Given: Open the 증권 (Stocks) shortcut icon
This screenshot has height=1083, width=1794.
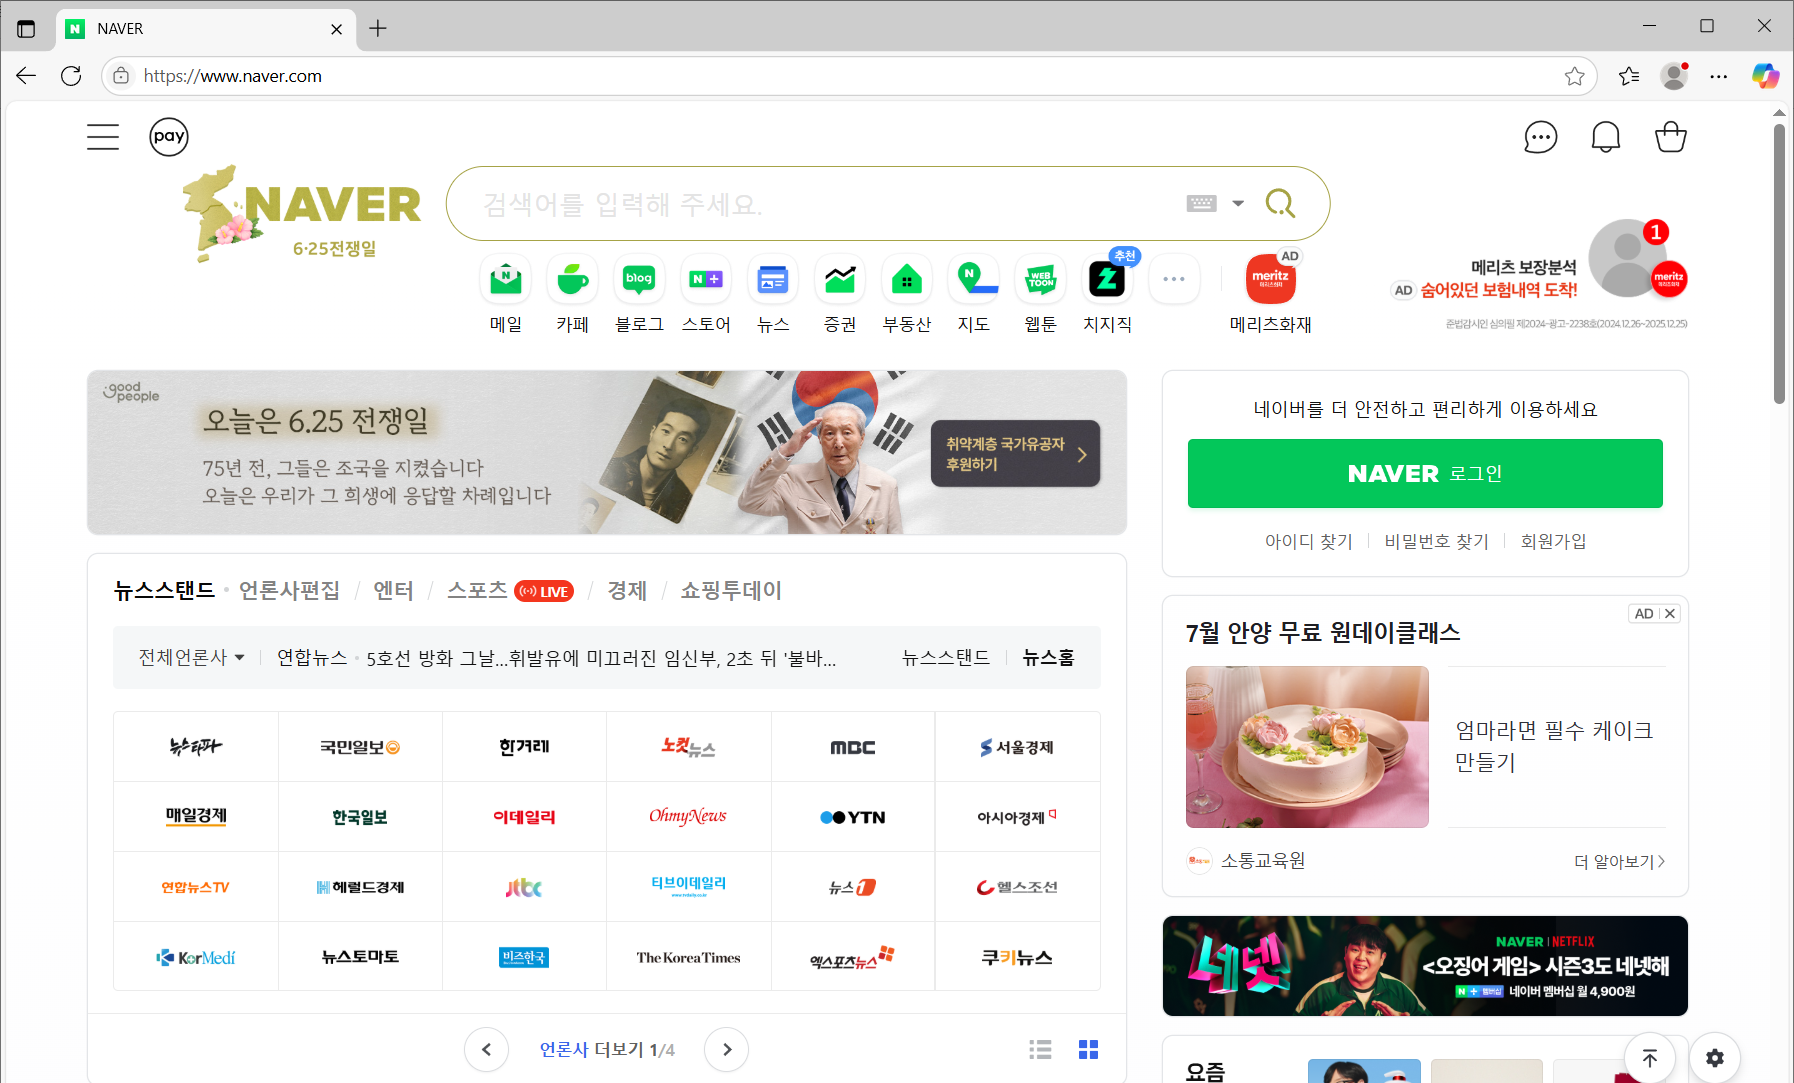Looking at the screenshot, I should tap(840, 279).
